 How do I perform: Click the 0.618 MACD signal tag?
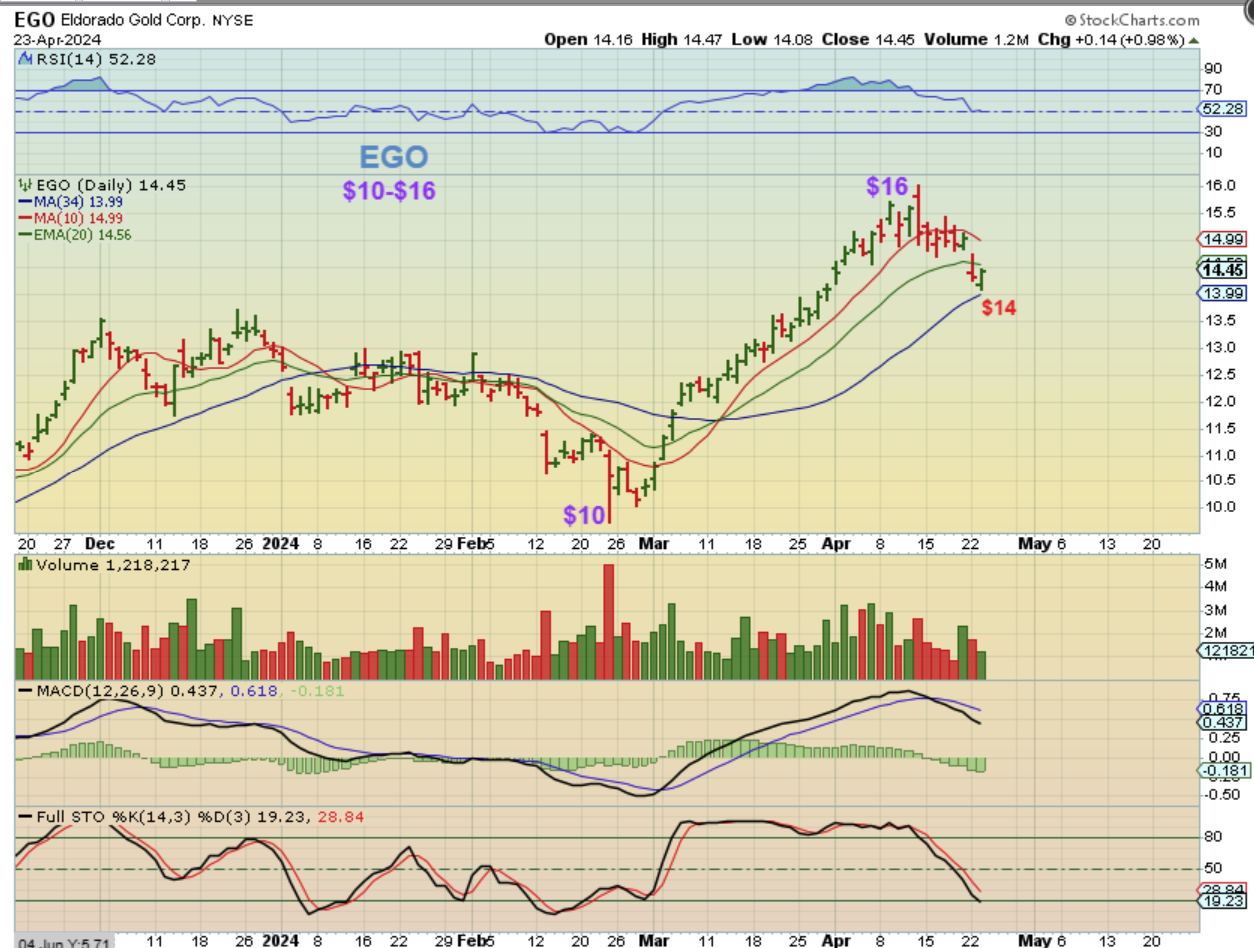(x=1222, y=707)
